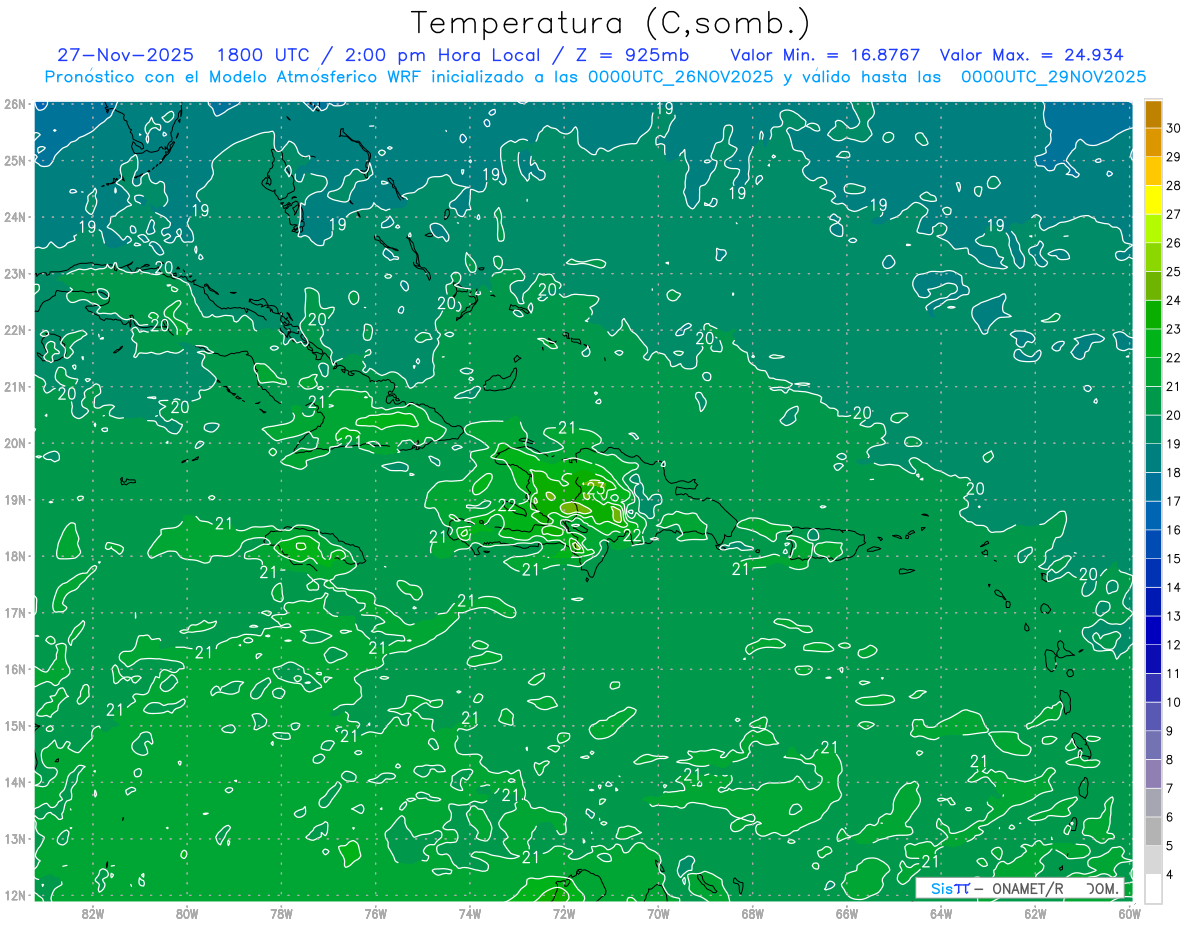The height and width of the screenshot is (927, 1200).
Task: Click the '20N' latitude axis label
Action: [x=15, y=443]
